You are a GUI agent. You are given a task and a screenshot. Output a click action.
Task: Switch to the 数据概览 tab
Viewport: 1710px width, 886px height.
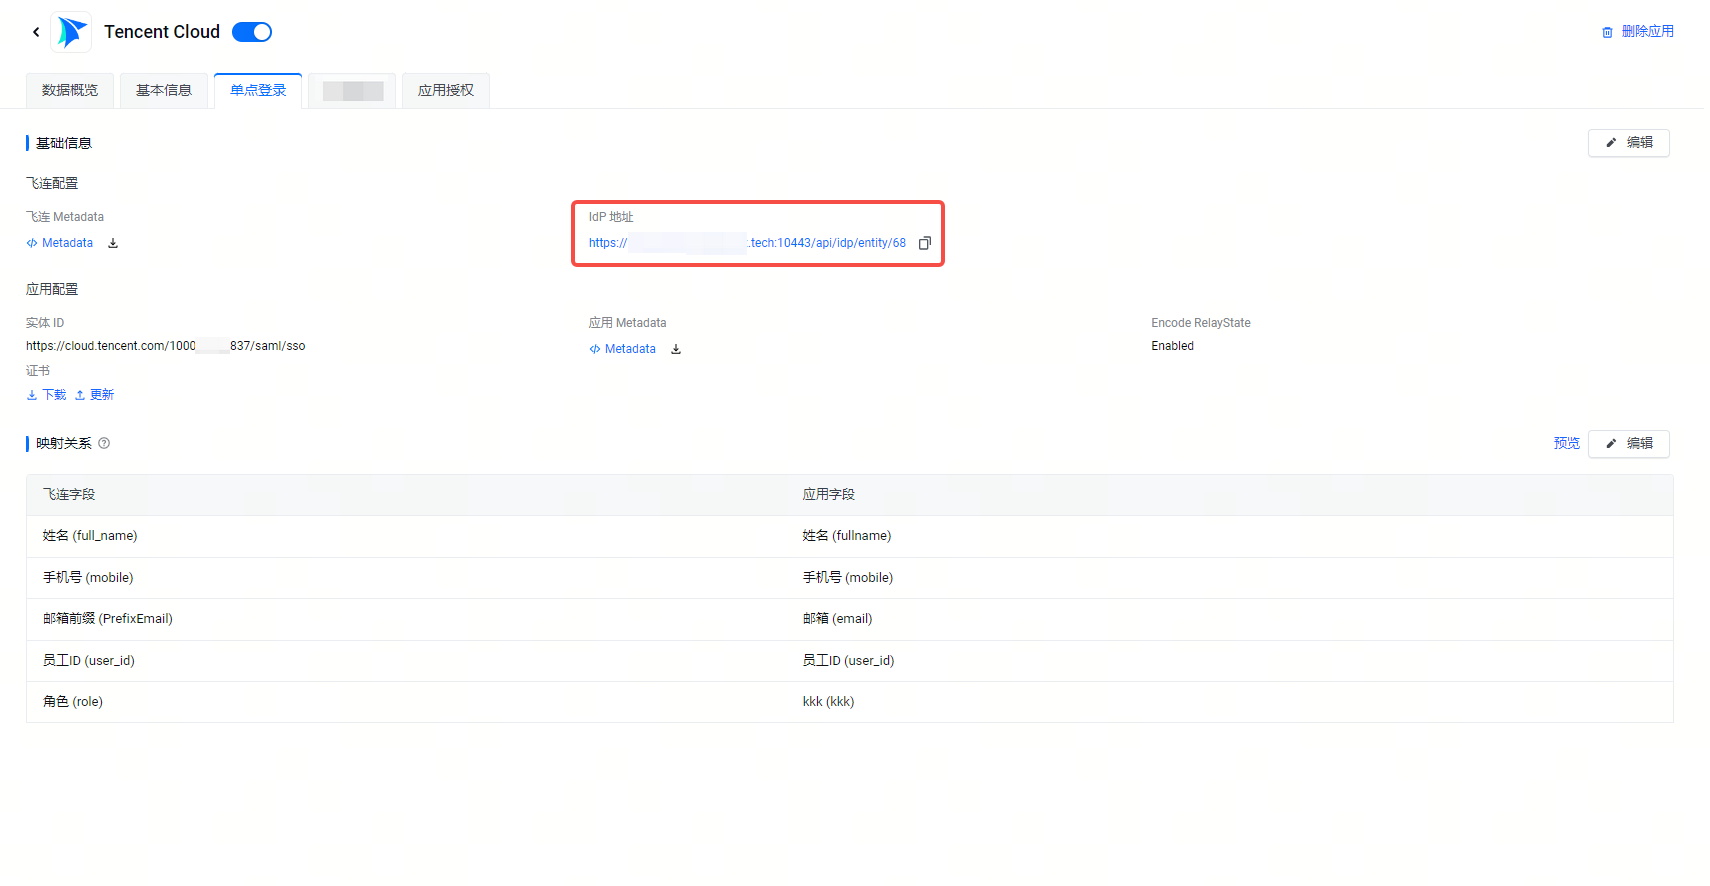(70, 90)
